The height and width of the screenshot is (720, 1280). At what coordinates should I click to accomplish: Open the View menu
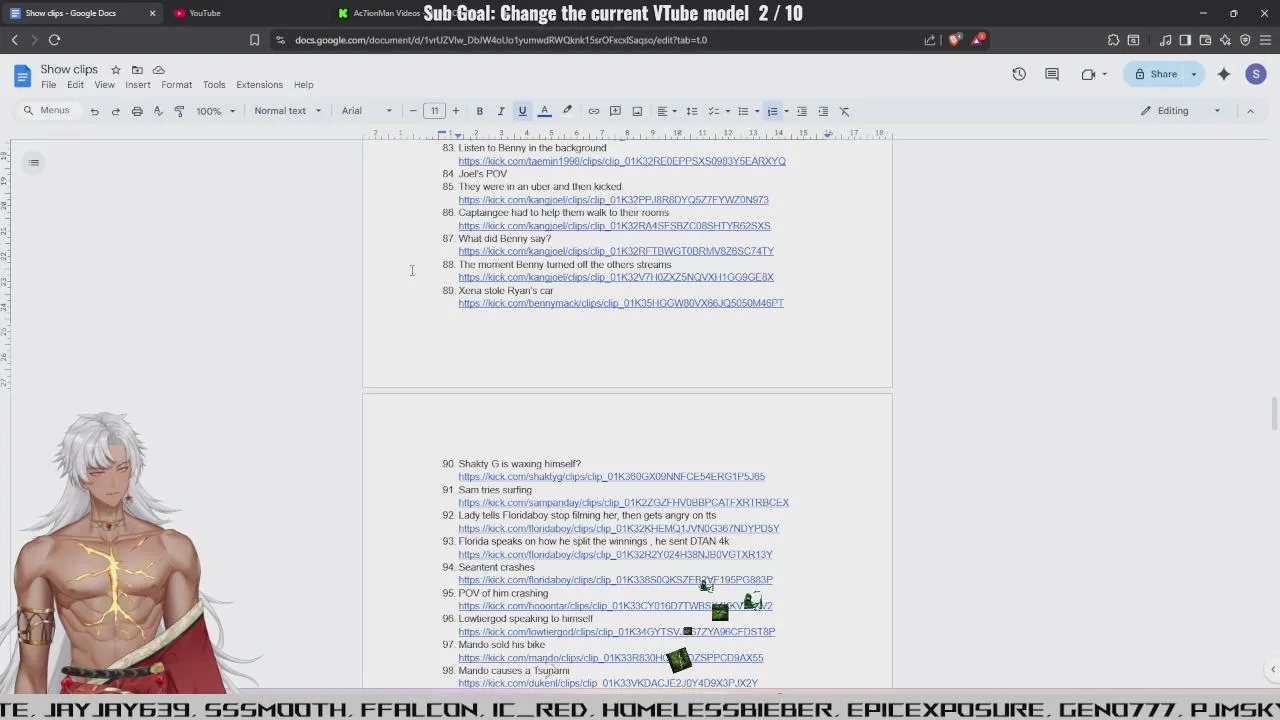(104, 85)
